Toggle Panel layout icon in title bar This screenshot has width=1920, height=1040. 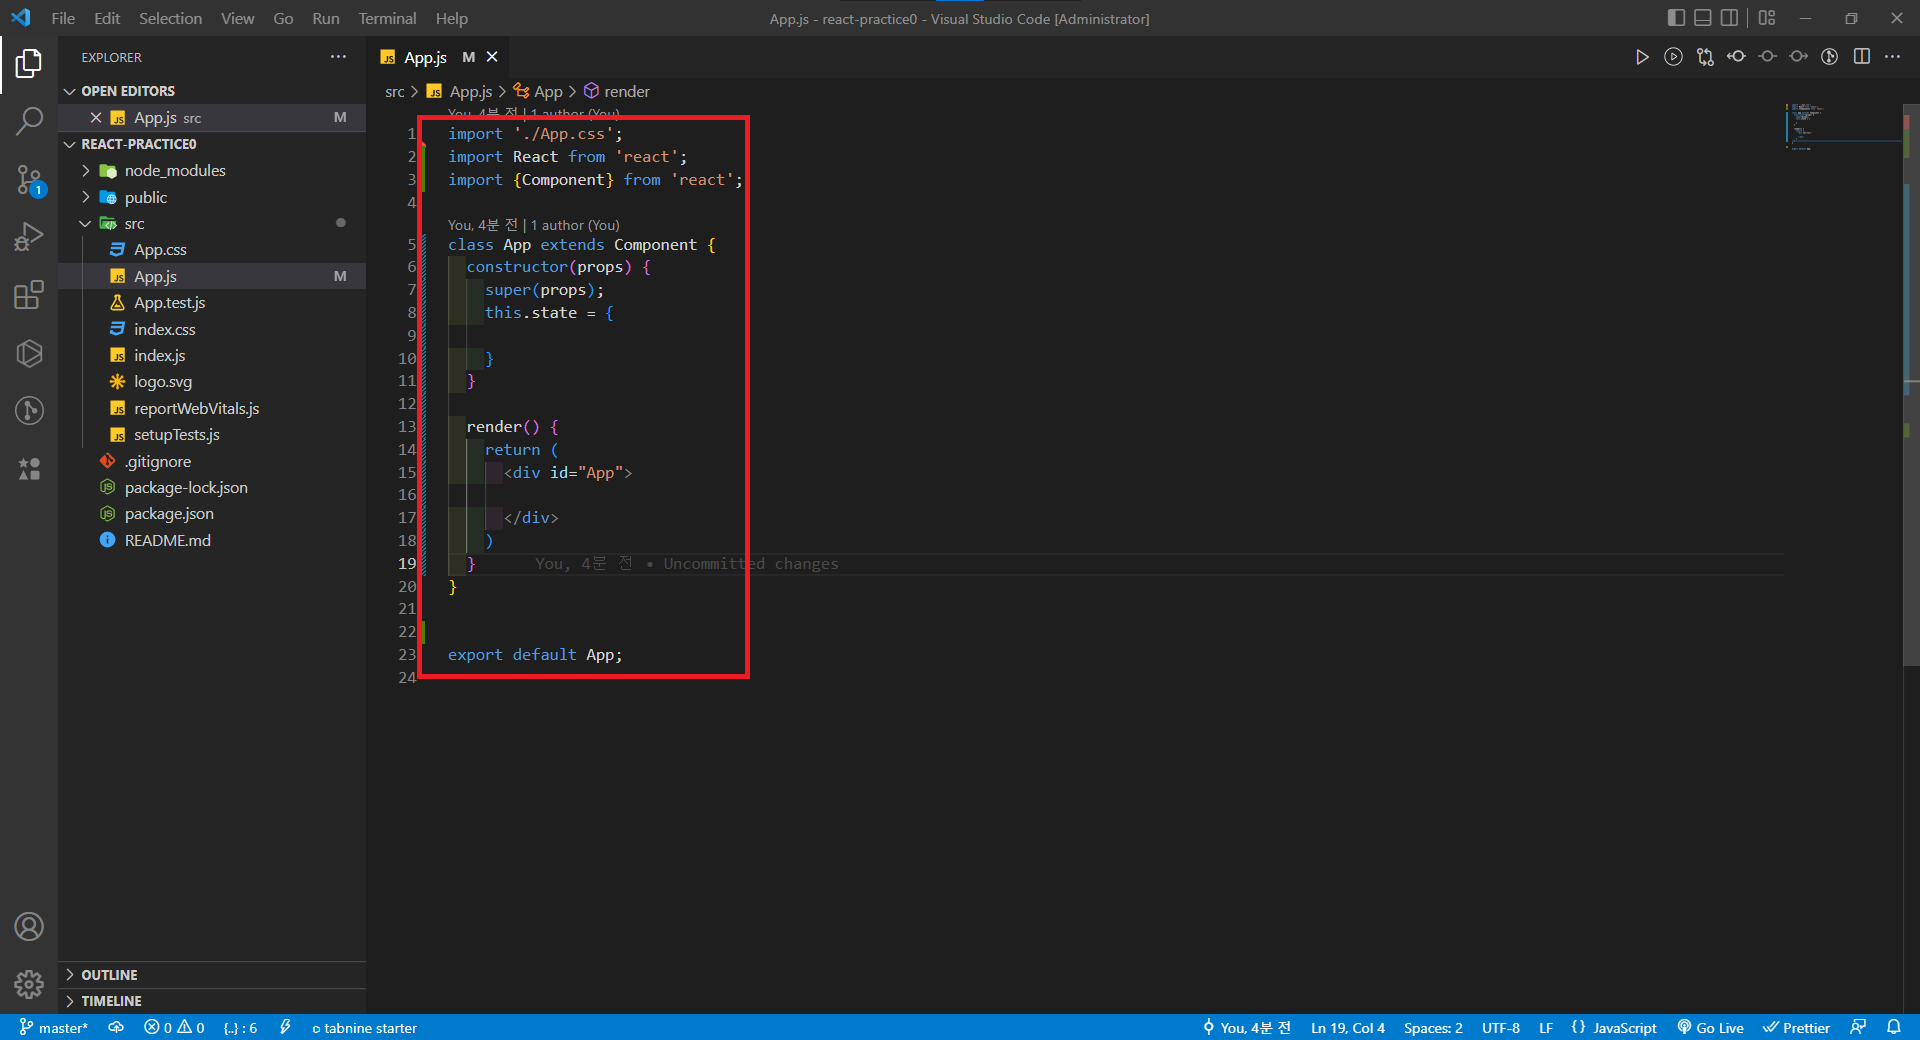pos(1702,18)
